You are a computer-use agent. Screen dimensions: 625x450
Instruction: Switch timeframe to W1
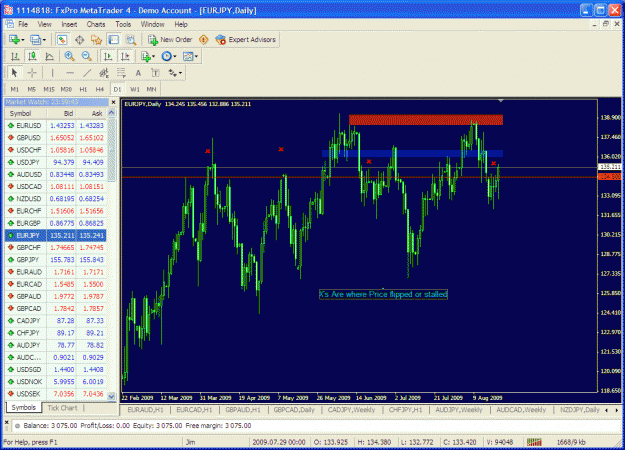(135, 89)
